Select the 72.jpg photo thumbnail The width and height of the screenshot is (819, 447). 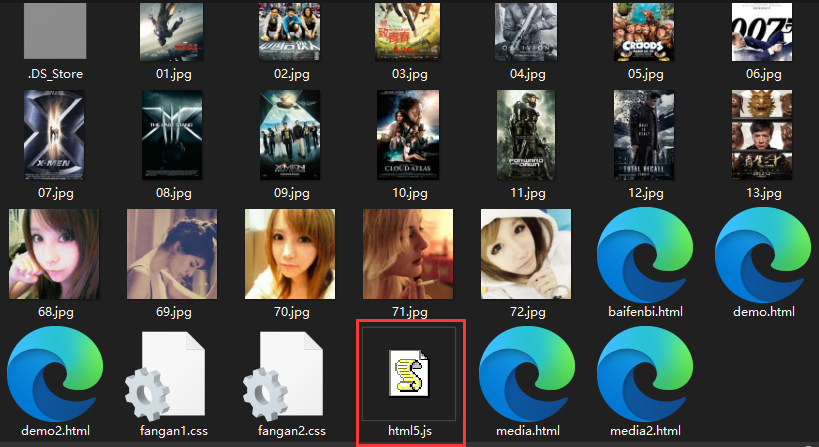pyautogui.click(x=526, y=254)
